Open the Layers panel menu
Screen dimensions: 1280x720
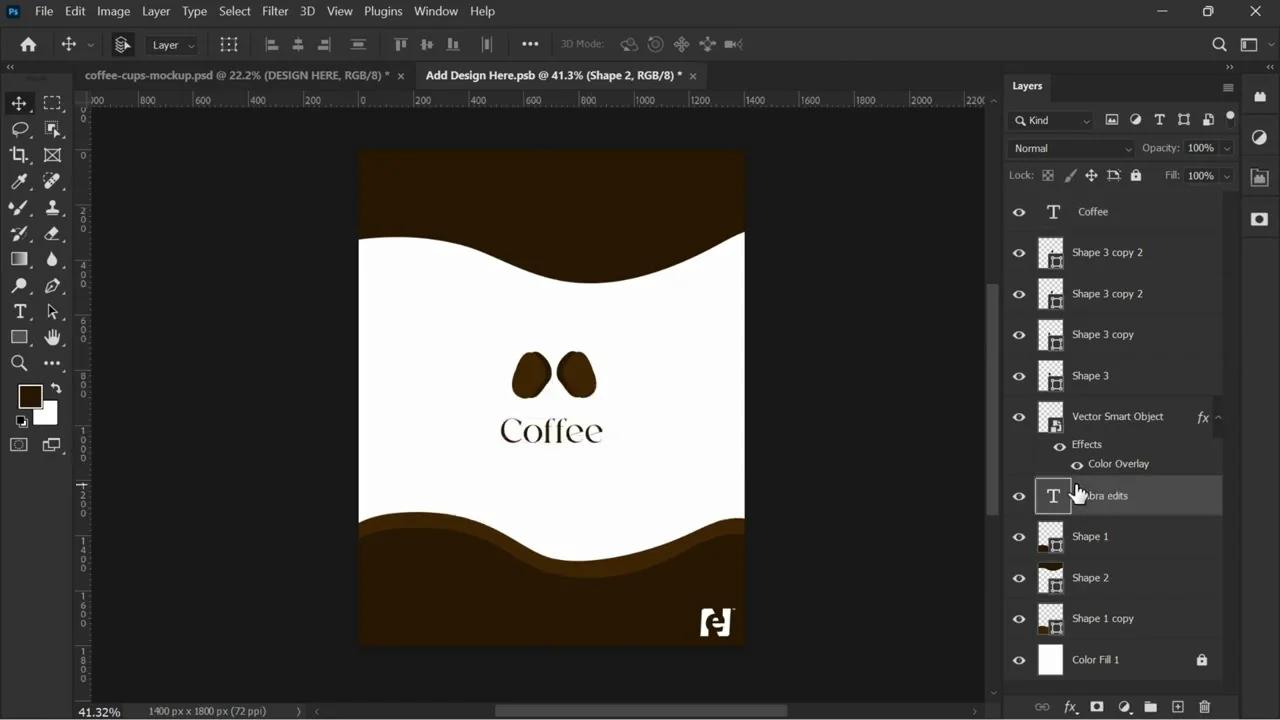click(1228, 87)
